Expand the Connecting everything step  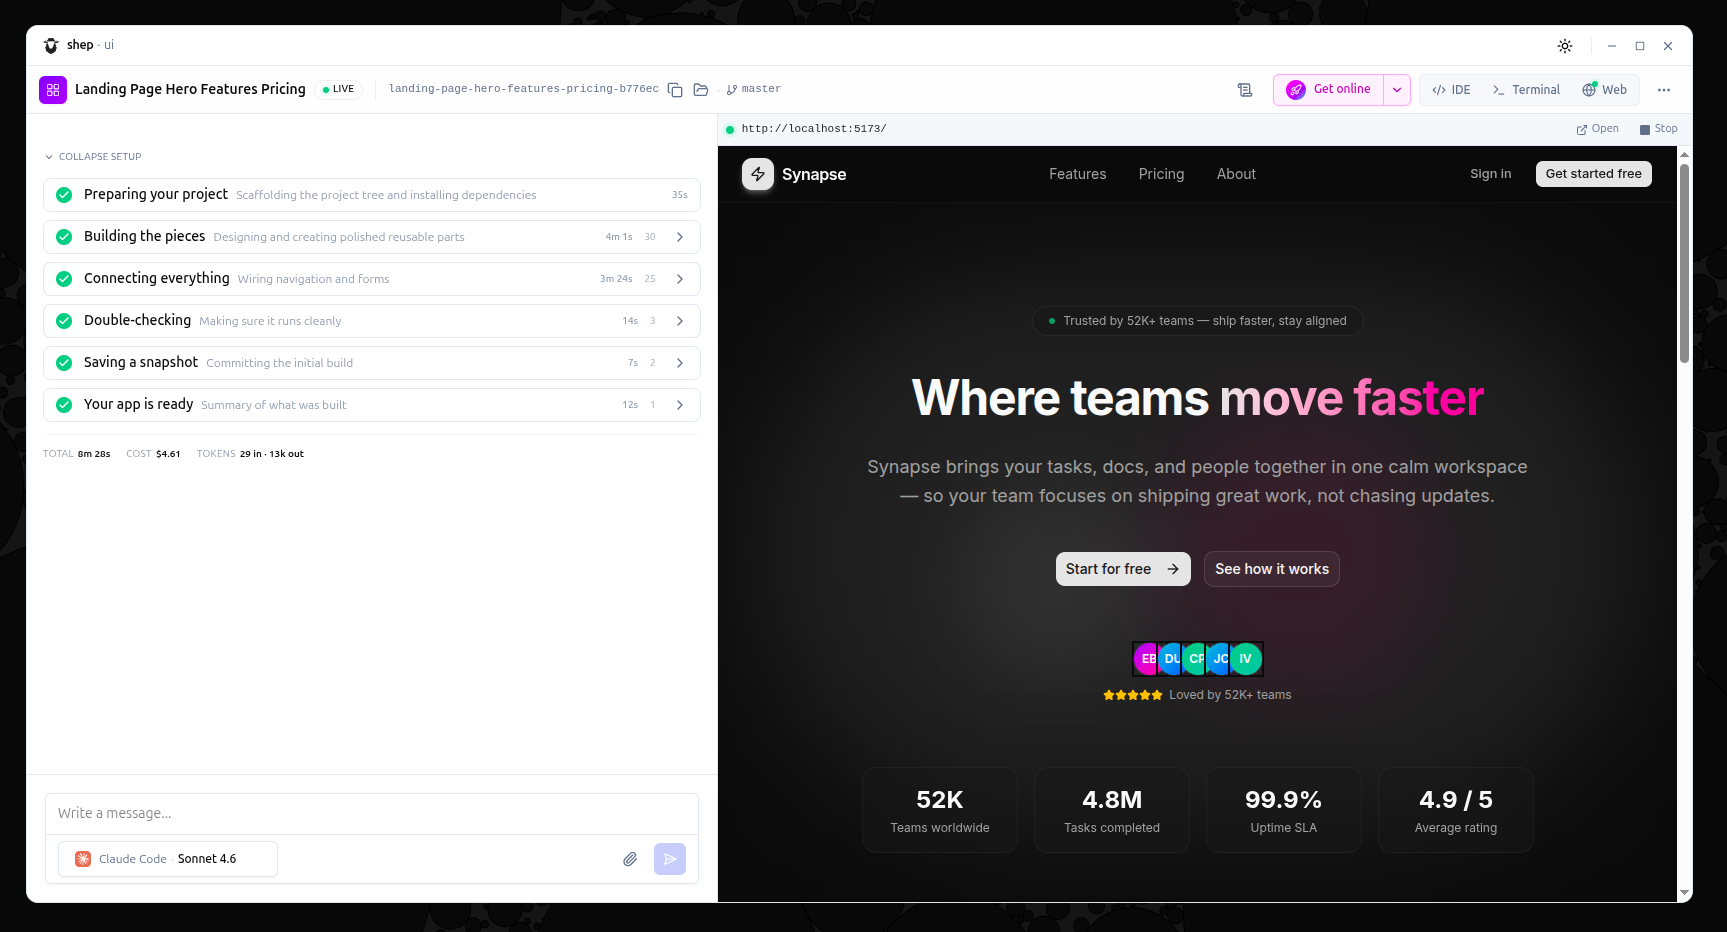680,279
